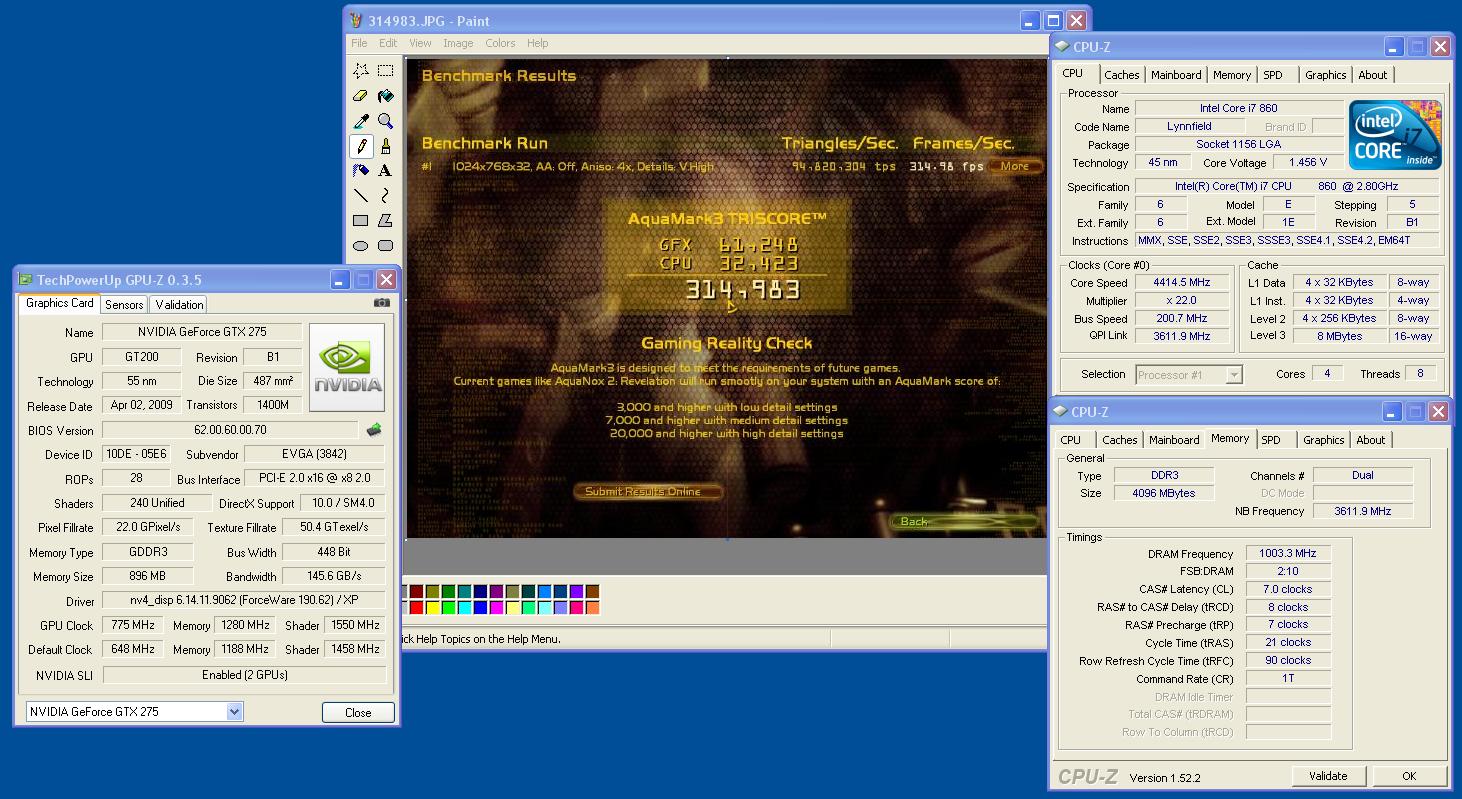Choose the Rounded Rectangle tool in Paint
The width and height of the screenshot is (1462, 799).
click(385, 246)
